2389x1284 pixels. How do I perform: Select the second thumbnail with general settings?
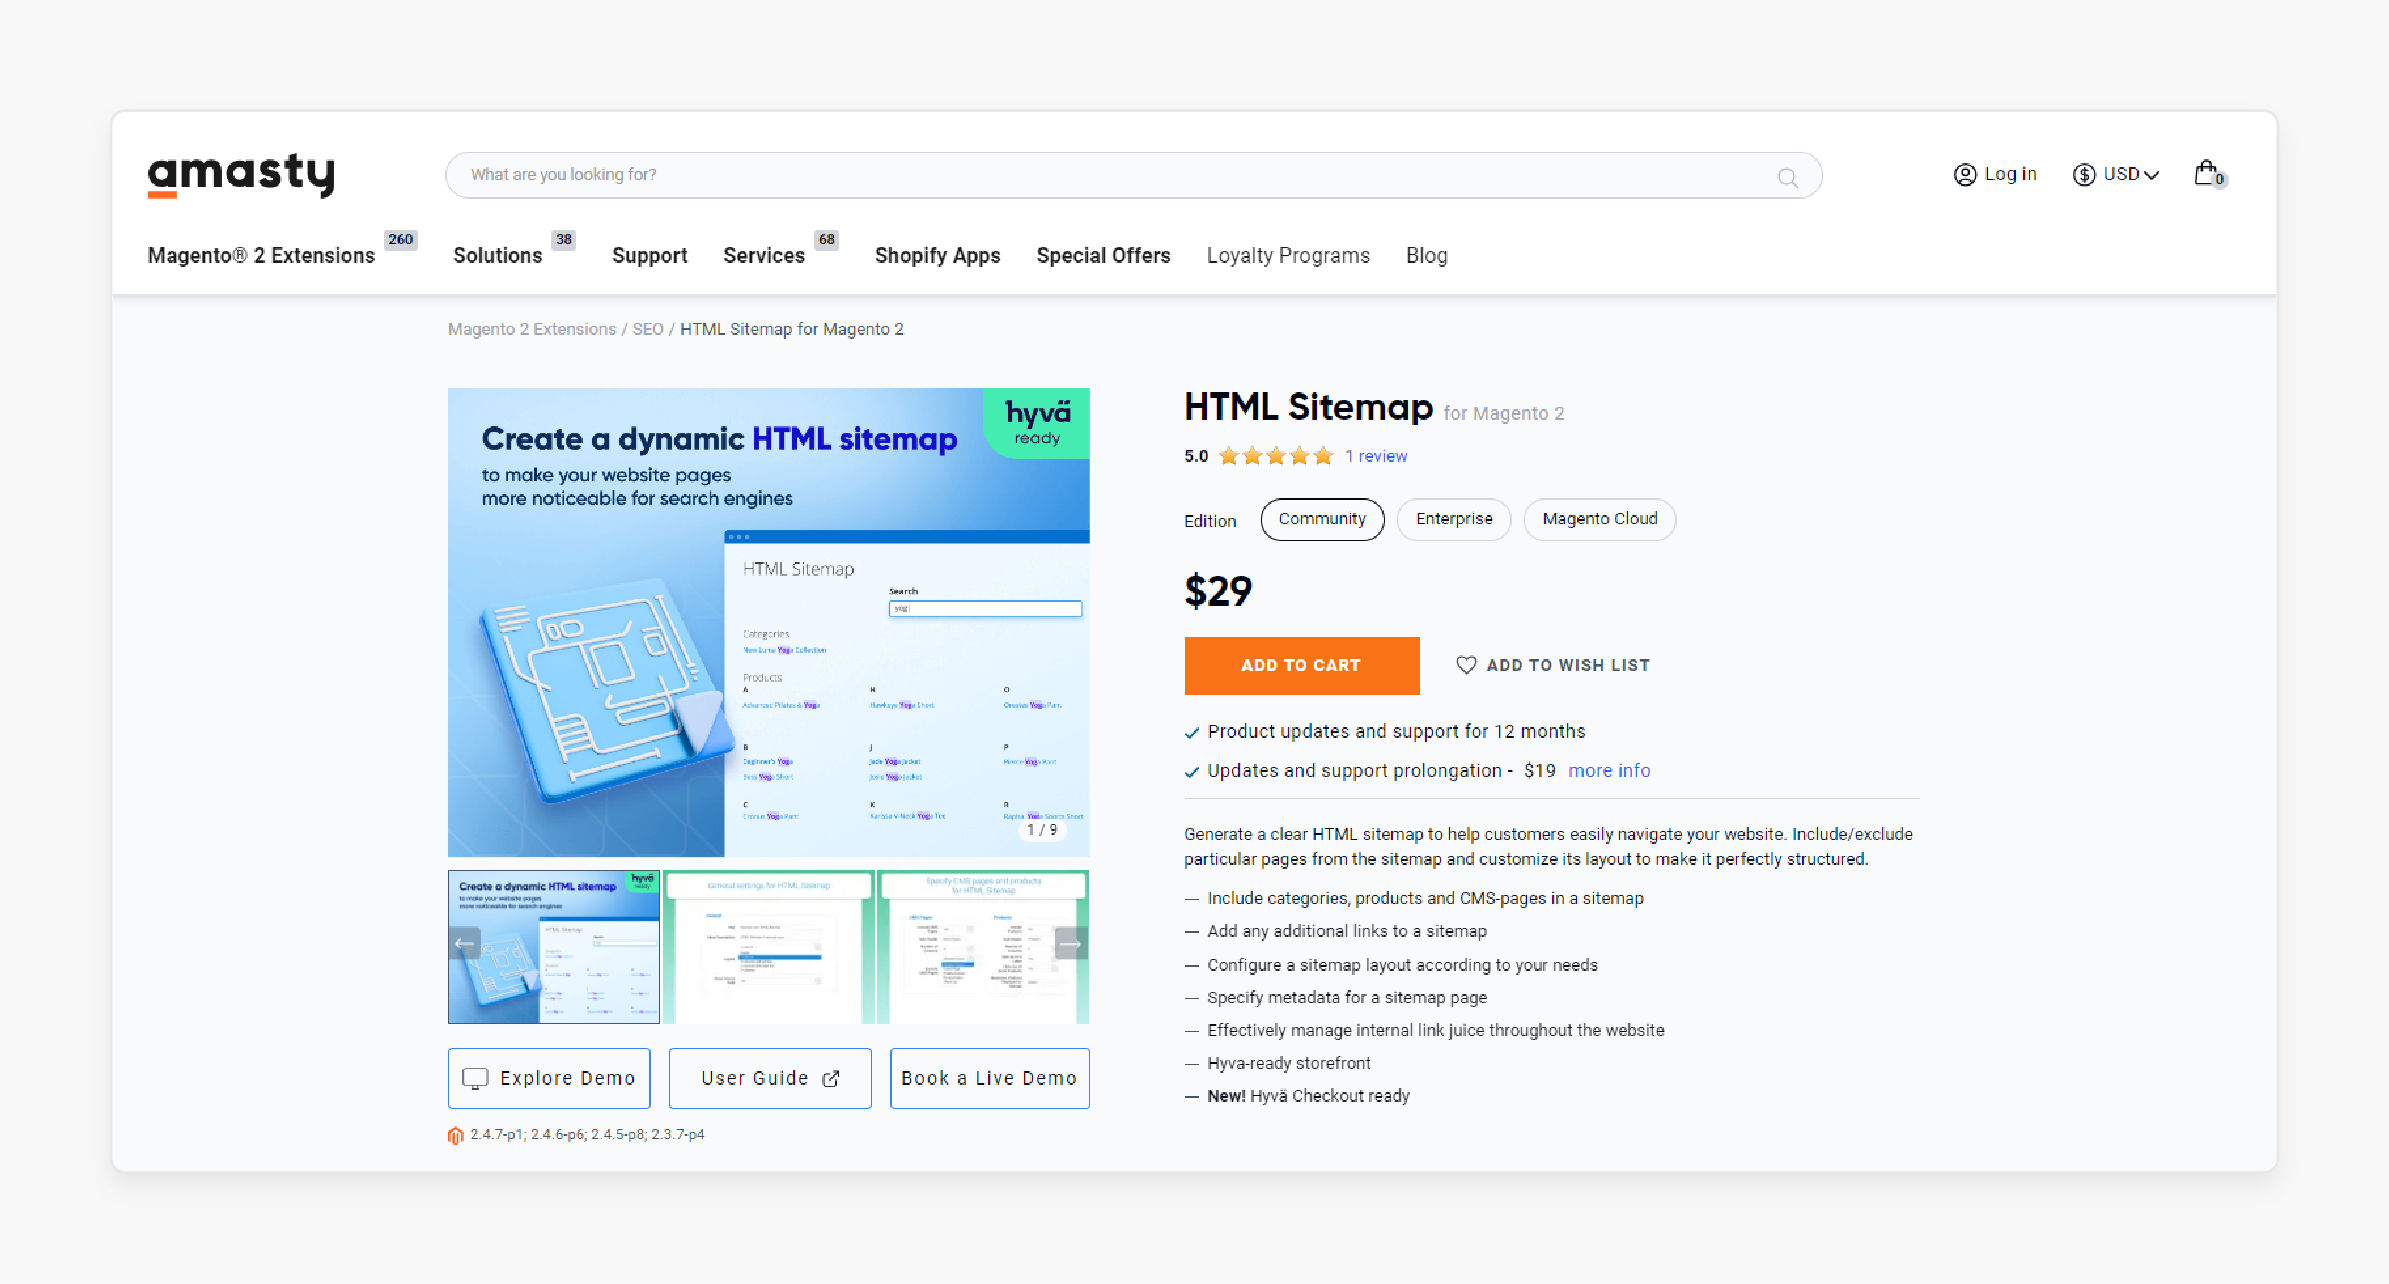click(x=769, y=947)
